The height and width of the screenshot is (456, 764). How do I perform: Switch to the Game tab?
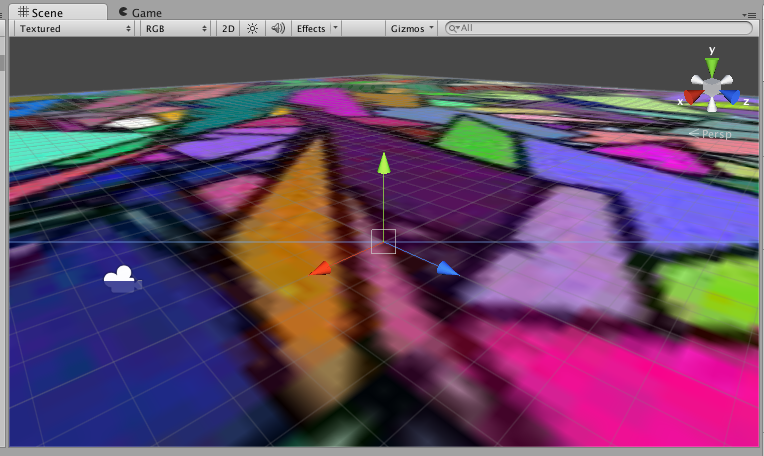point(139,12)
